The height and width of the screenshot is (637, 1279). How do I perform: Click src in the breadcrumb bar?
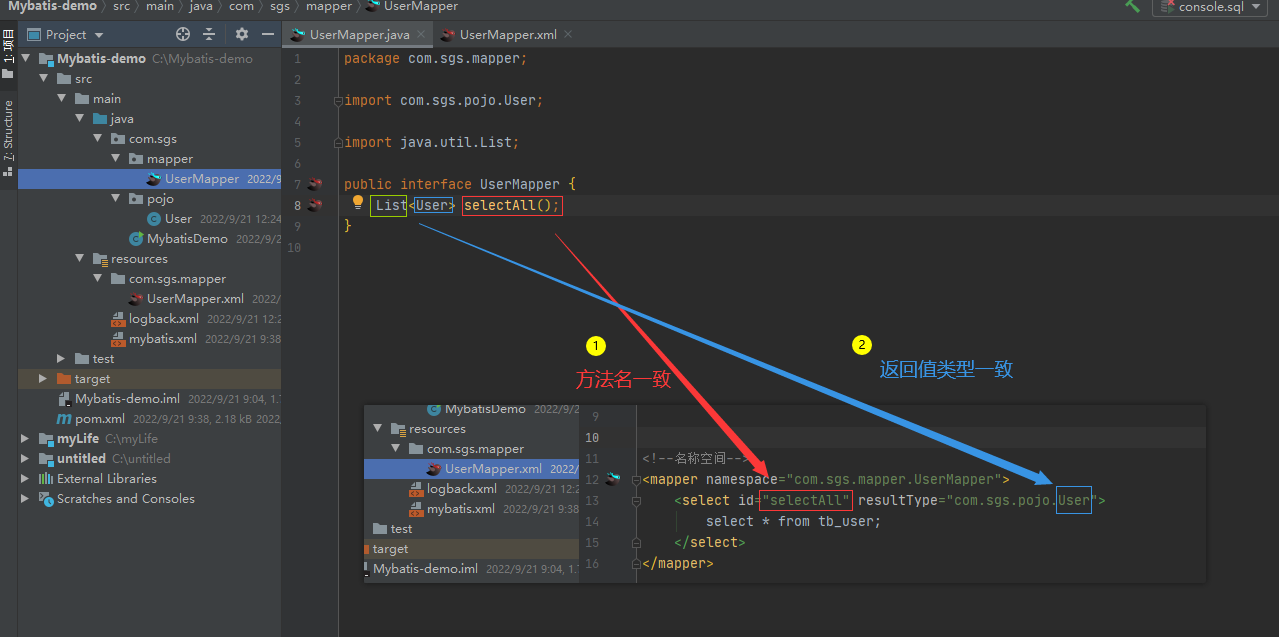121,6
